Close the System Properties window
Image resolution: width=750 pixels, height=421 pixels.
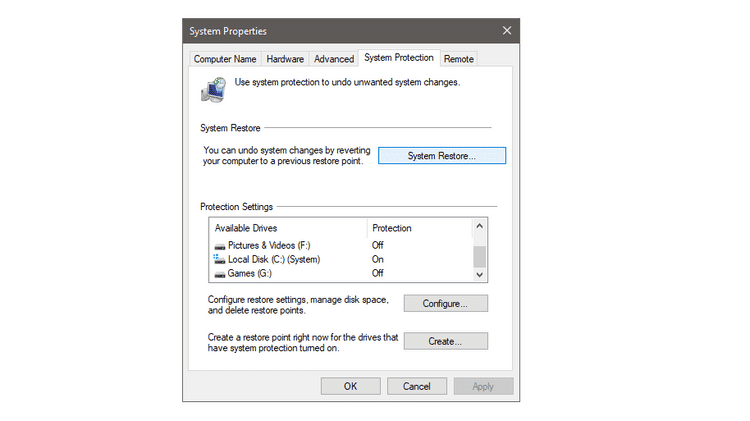[507, 31]
